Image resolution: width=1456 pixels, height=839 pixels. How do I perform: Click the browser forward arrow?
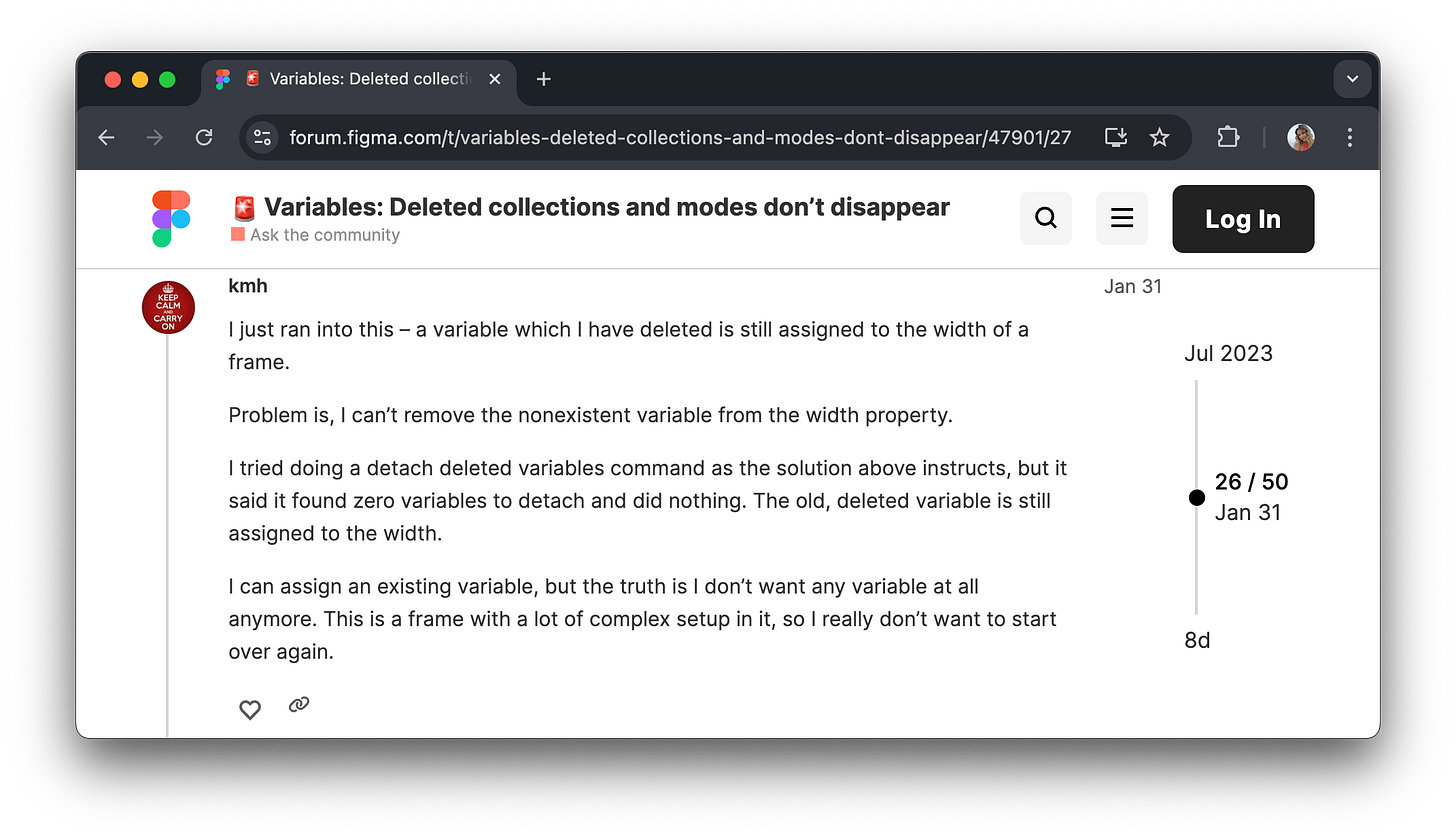(x=155, y=137)
